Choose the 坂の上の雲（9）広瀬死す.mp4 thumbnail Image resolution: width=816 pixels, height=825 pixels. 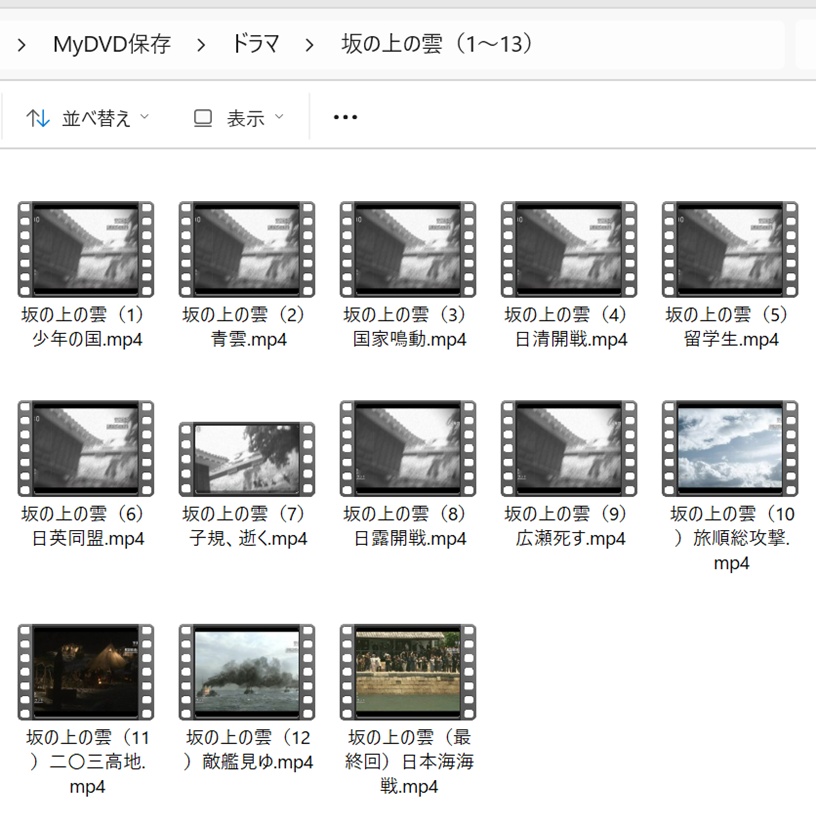click(x=569, y=449)
